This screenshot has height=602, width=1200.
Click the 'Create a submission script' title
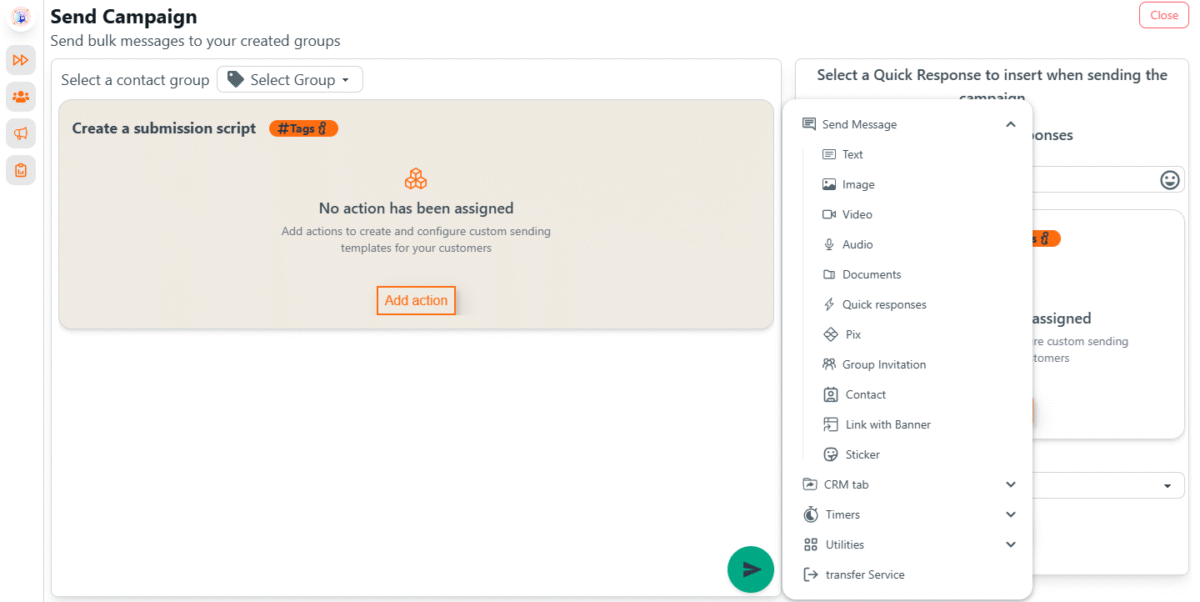pos(164,128)
